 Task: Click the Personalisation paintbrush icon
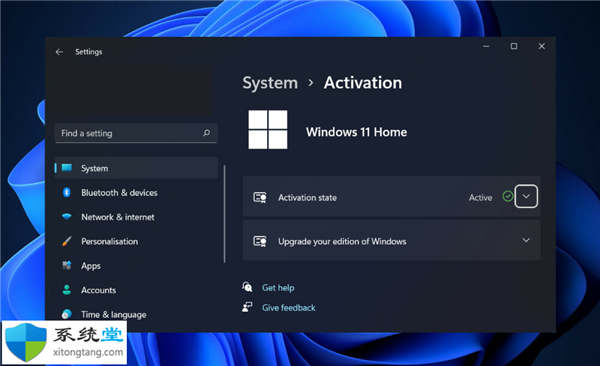[67, 241]
